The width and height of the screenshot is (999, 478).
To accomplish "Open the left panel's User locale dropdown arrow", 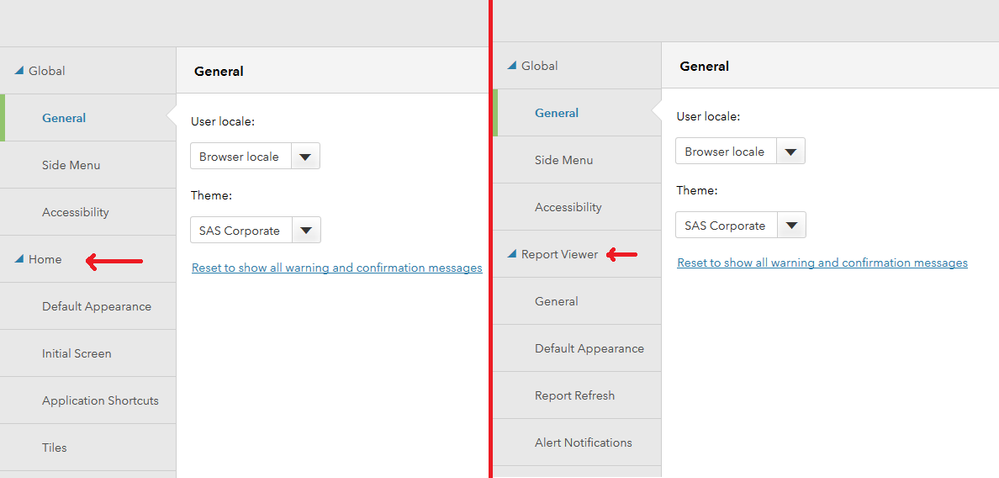I will [306, 157].
